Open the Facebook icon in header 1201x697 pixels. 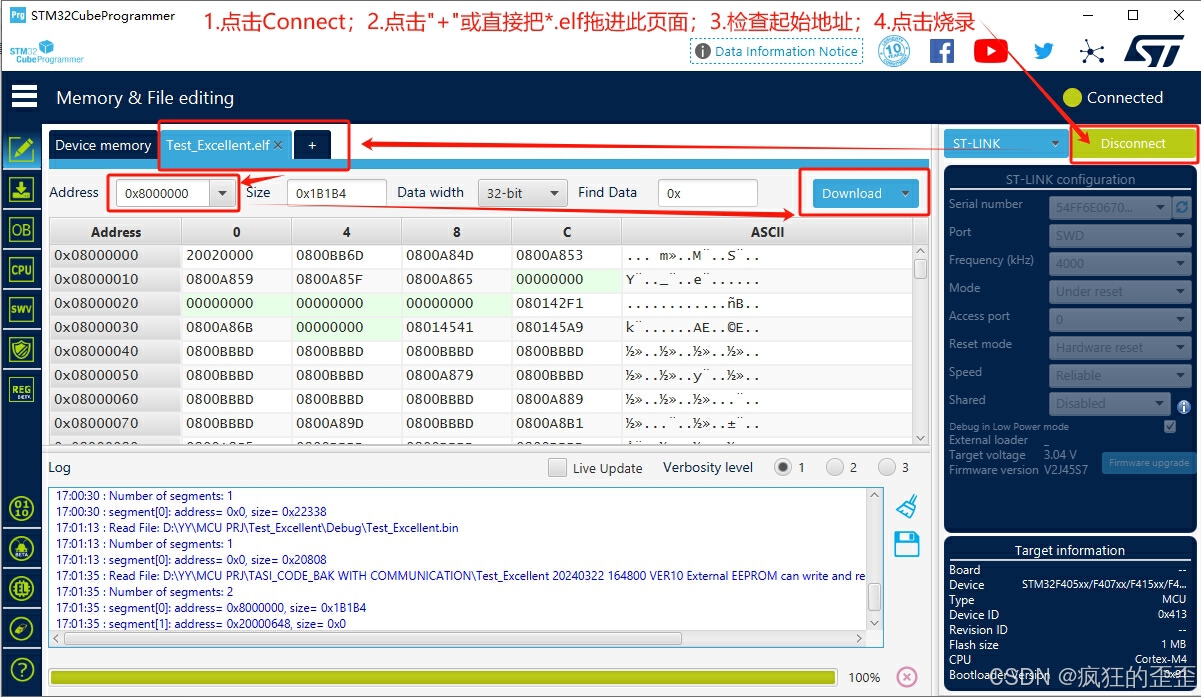pyautogui.click(x=942, y=51)
